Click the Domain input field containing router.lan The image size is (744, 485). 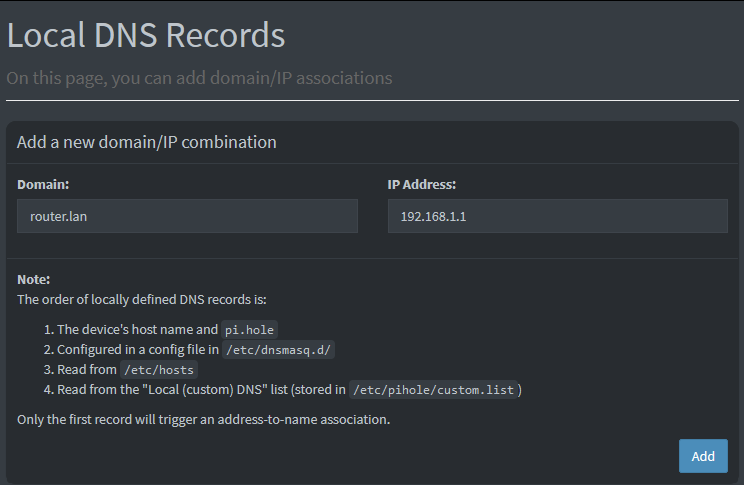click(x=187, y=216)
